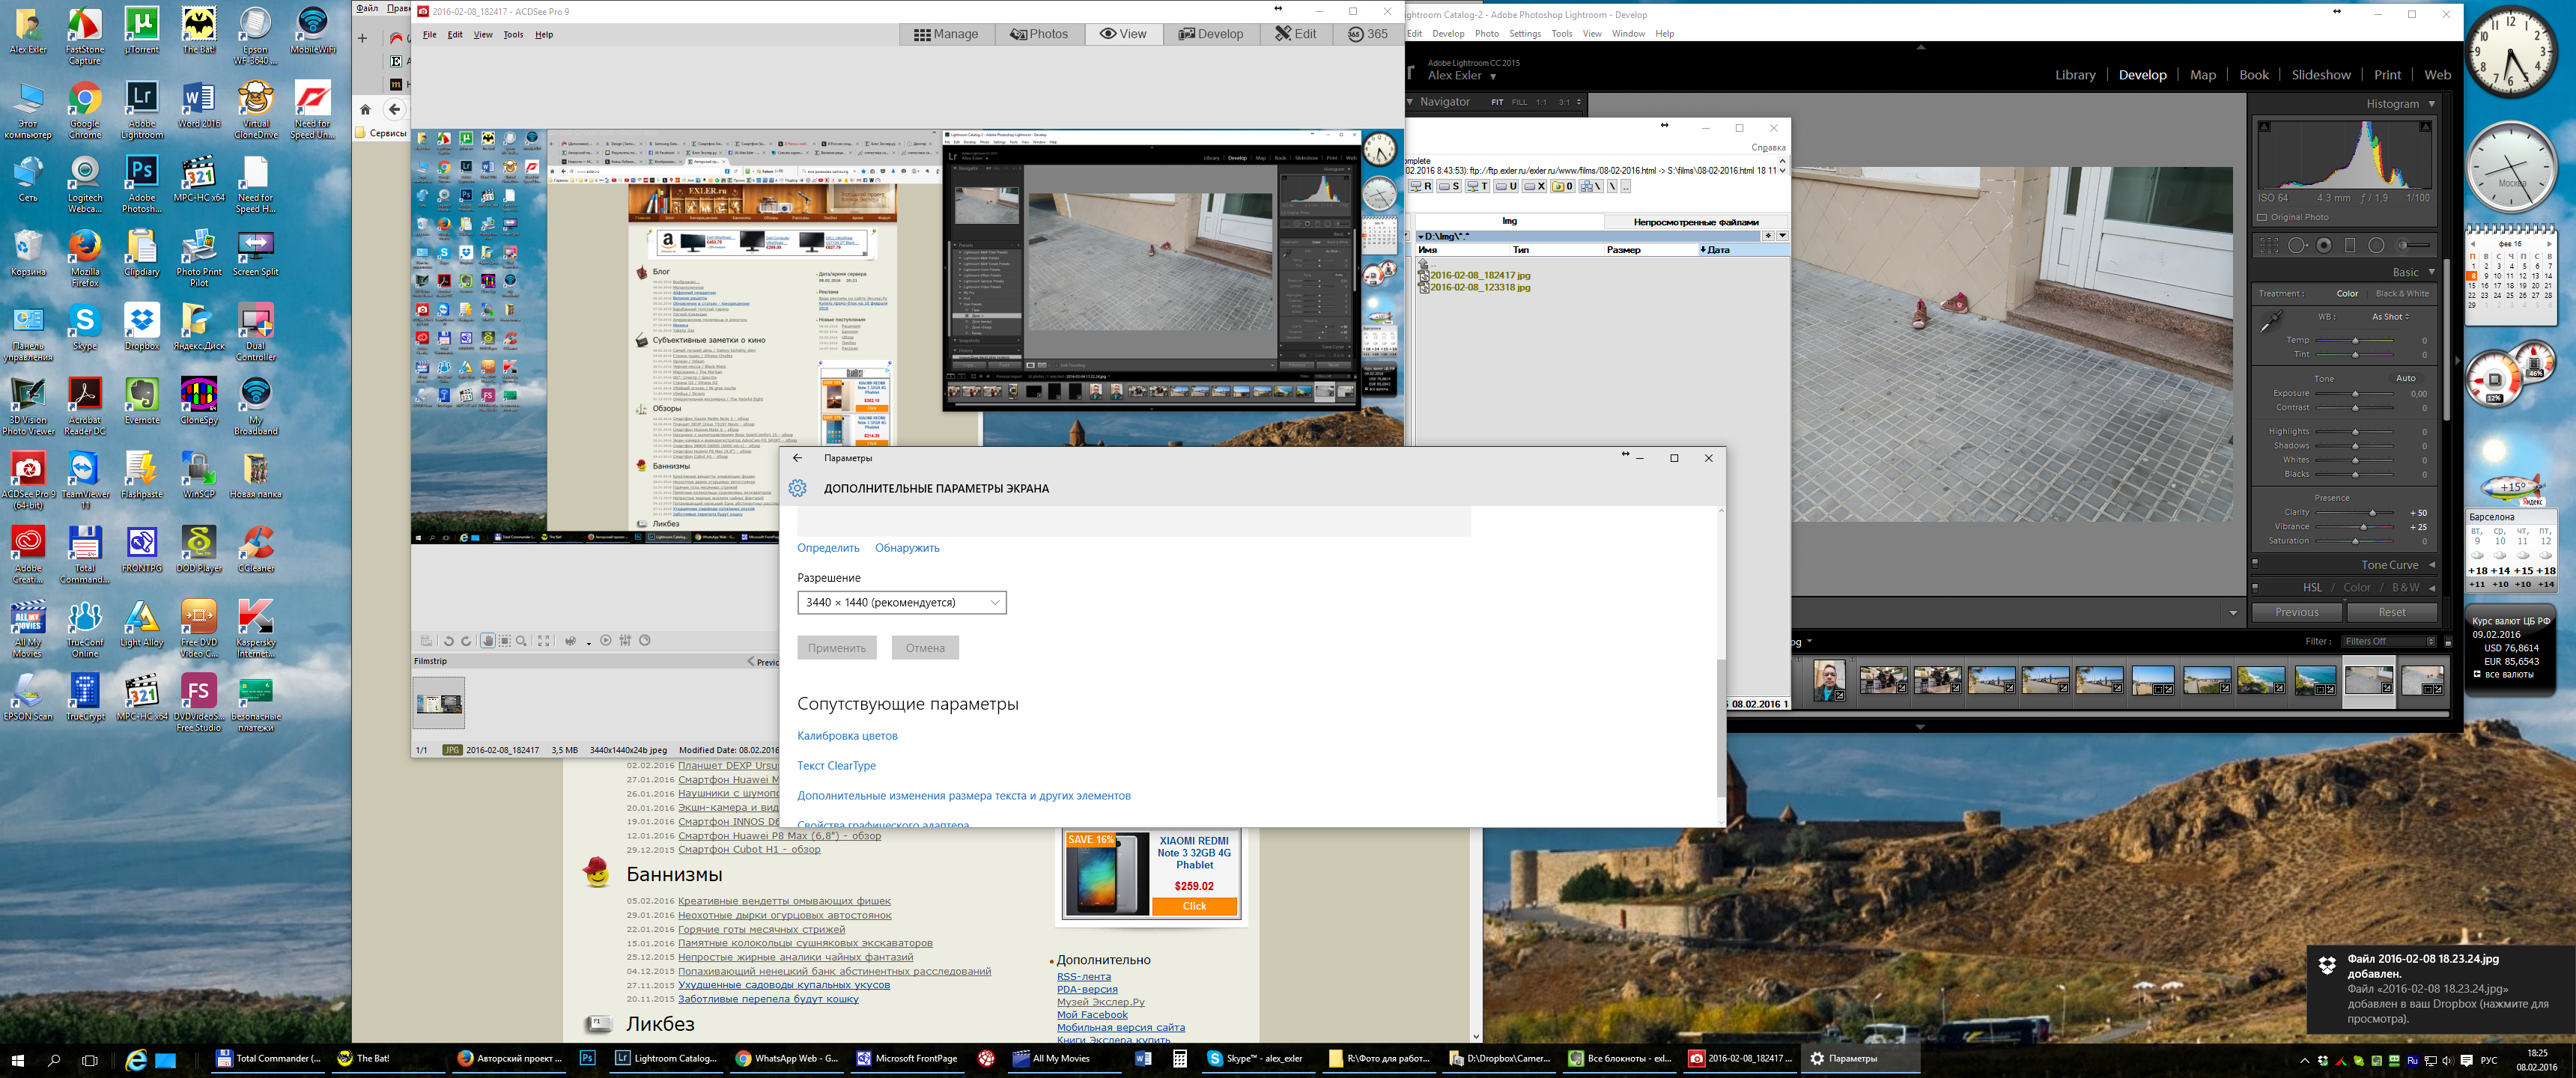Select the ACDSee hand scroll tool
Screen dimensions: 2576x1078
tap(487, 641)
